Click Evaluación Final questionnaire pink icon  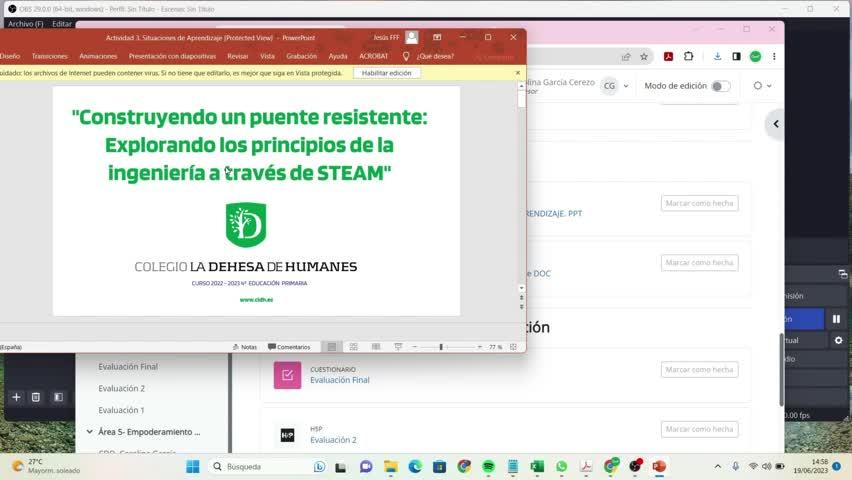[x=287, y=375]
